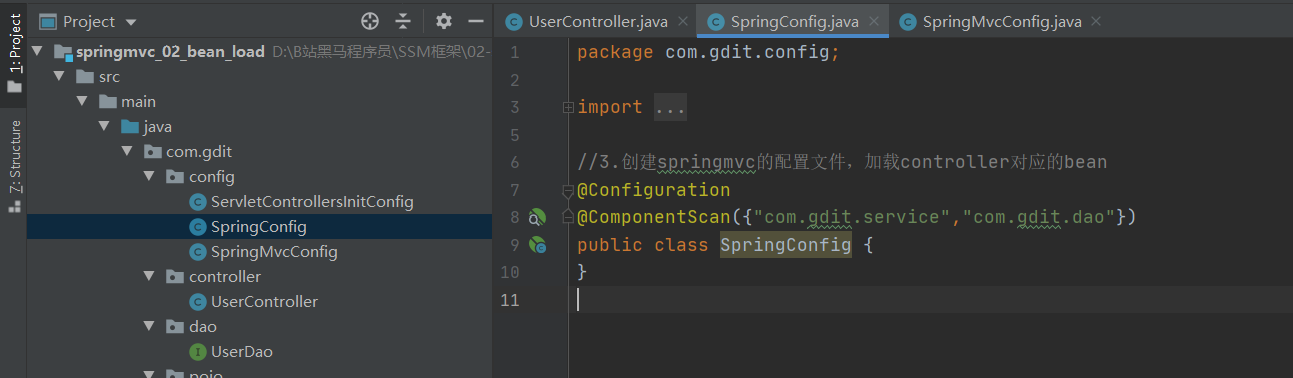Close the SpringMvcConfig.java tab

coord(1096,21)
